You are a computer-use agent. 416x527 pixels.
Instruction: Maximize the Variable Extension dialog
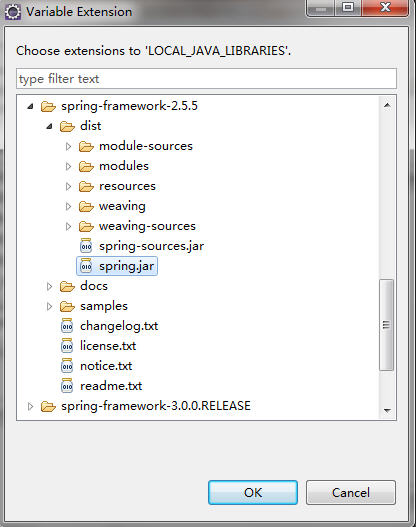click(x=348, y=7)
